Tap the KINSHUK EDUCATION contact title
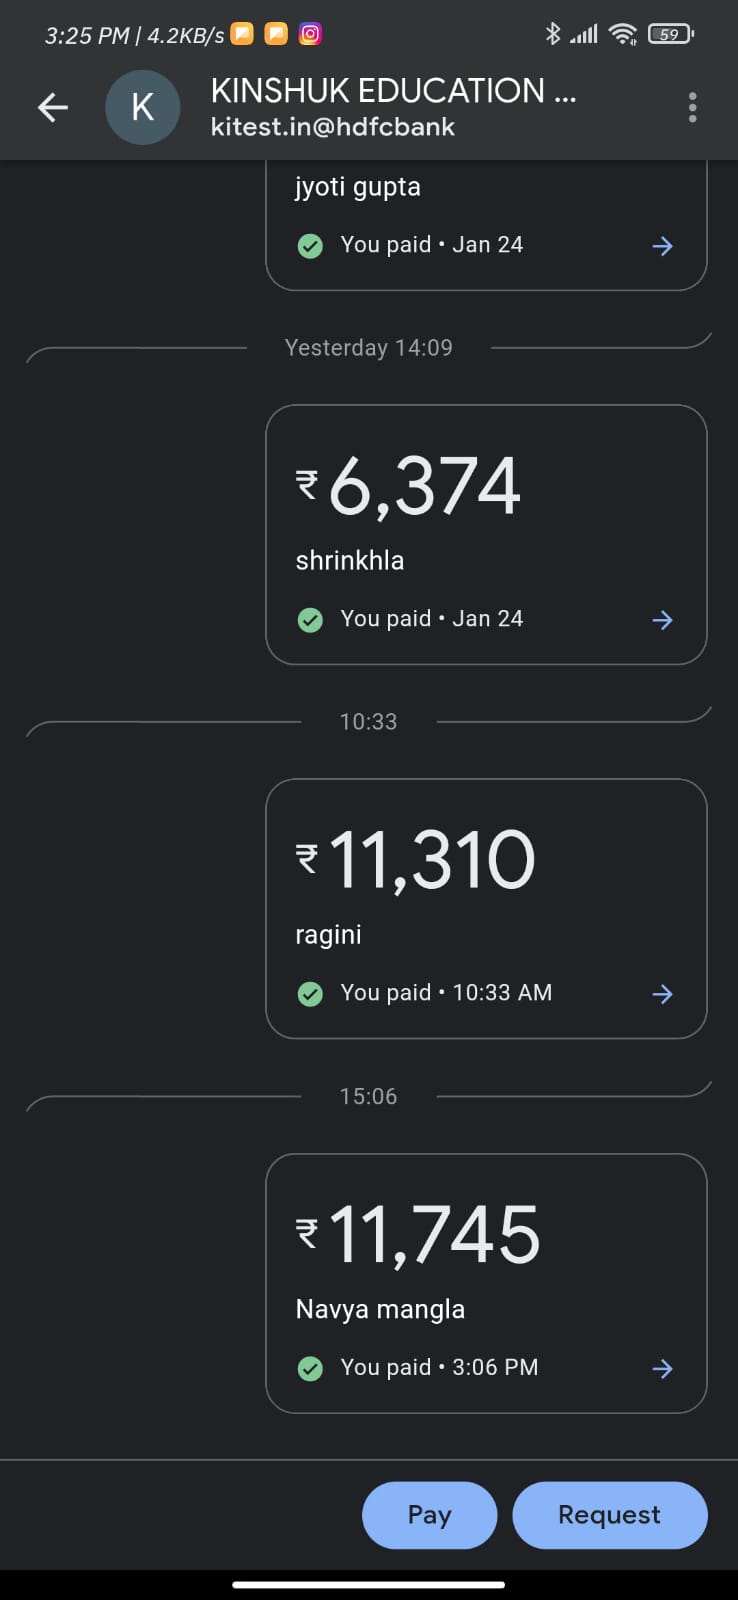This screenshot has width=738, height=1600. pos(393,91)
